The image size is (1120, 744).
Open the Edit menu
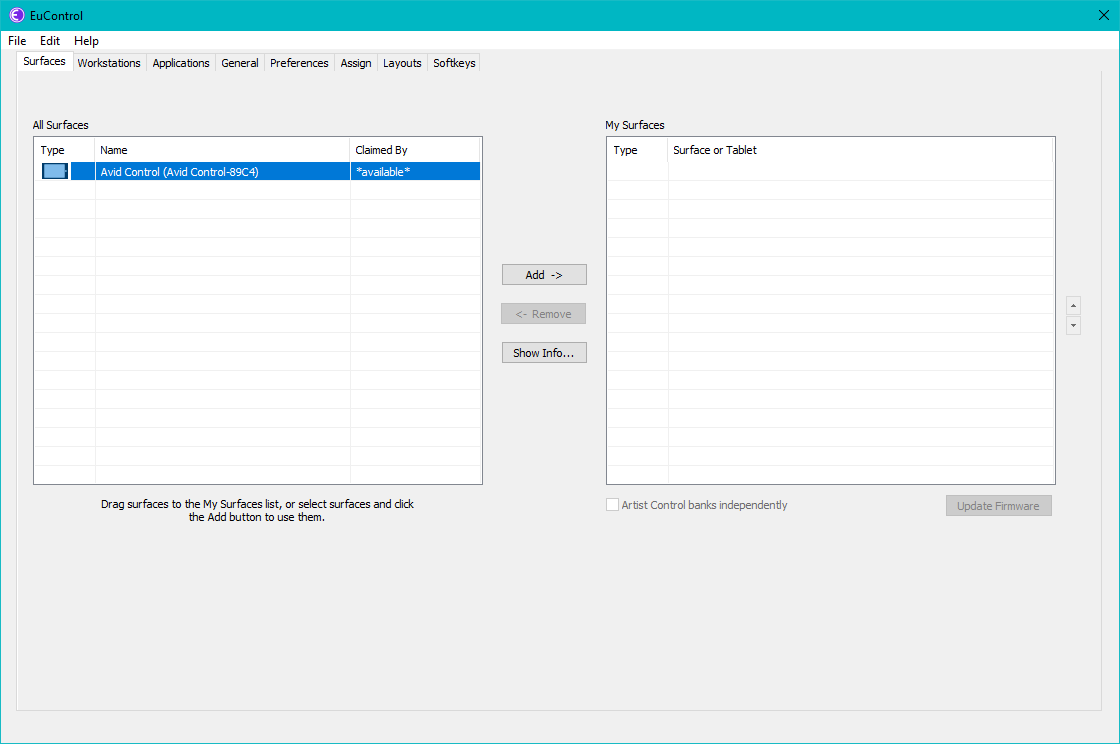click(50, 41)
